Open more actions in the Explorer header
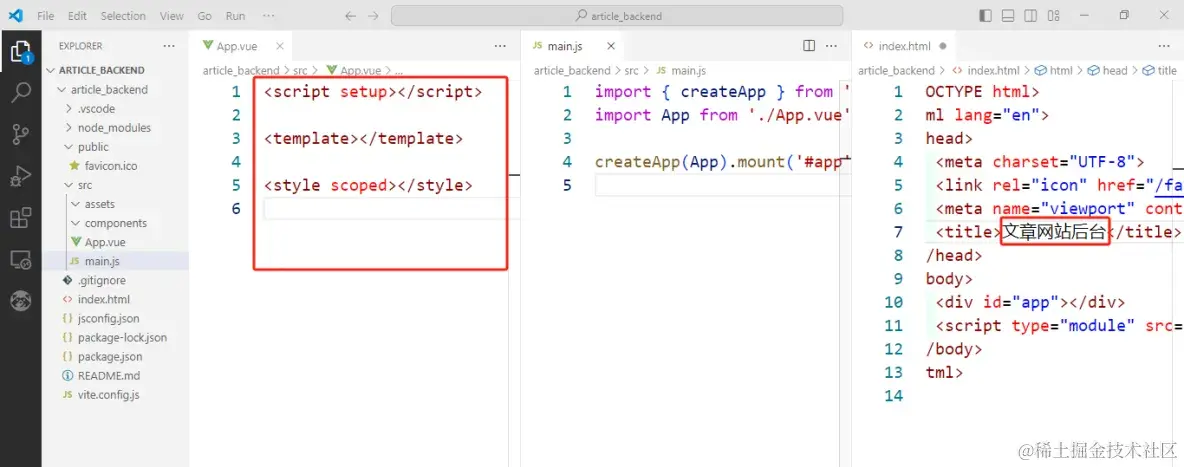Screen dimensions: 1184x467 168,46
